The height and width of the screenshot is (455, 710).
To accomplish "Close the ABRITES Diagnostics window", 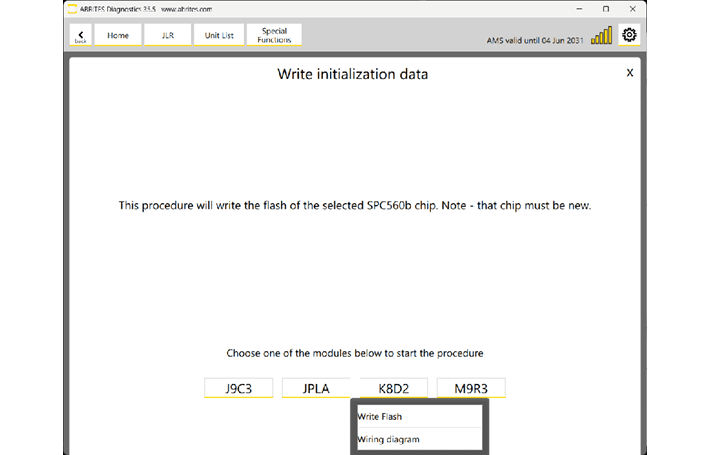I will pyautogui.click(x=633, y=9).
